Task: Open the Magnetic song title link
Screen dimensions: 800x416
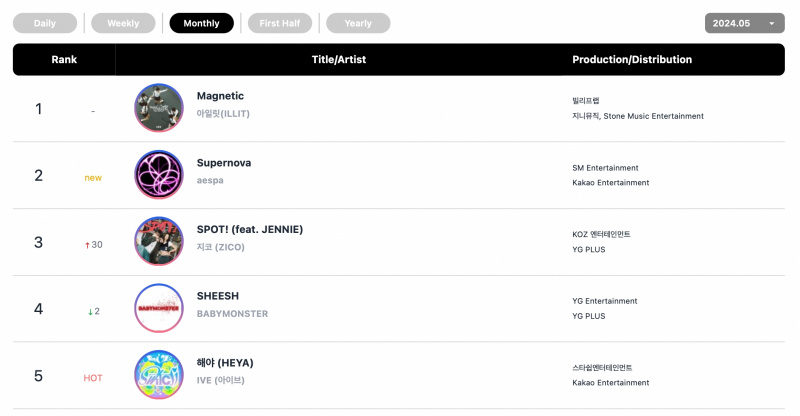Action: [220, 96]
